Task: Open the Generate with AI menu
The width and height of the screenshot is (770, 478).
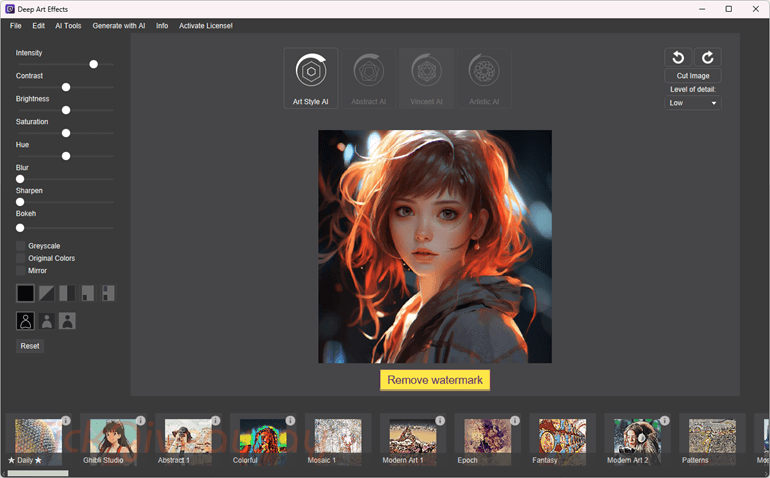Action: [119, 26]
